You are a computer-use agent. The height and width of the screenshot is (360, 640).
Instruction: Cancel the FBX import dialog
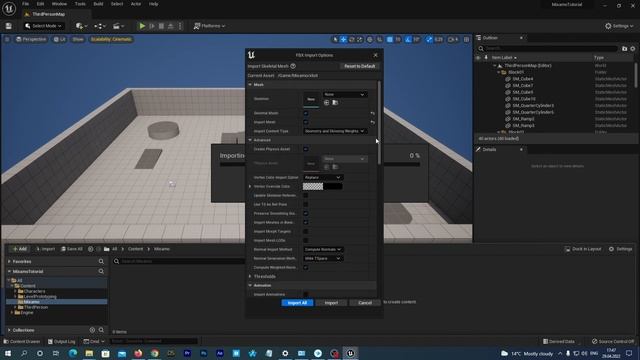coord(365,303)
